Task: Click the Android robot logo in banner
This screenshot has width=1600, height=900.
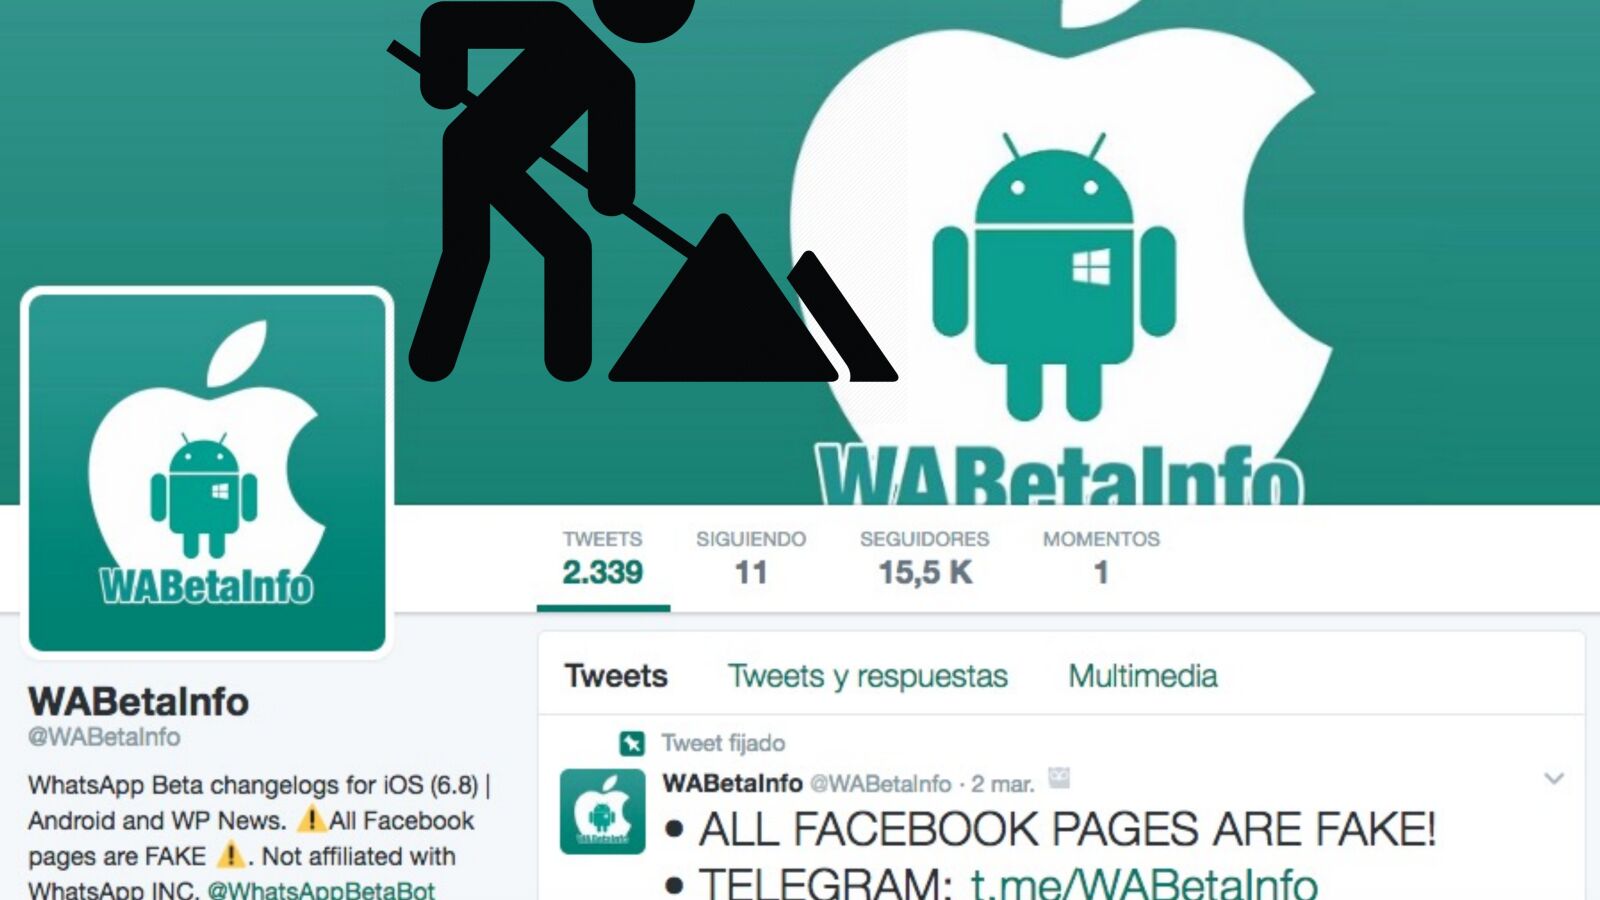Action: tap(1054, 276)
